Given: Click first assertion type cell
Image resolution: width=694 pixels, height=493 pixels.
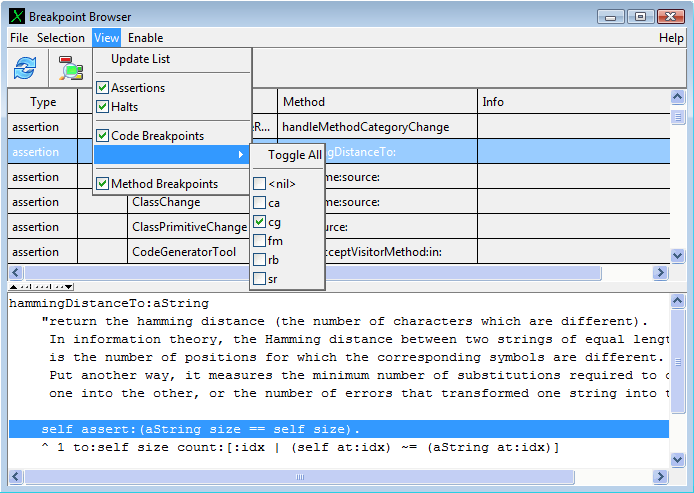Looking at the screenshot, I should click(x=42, y=127).
